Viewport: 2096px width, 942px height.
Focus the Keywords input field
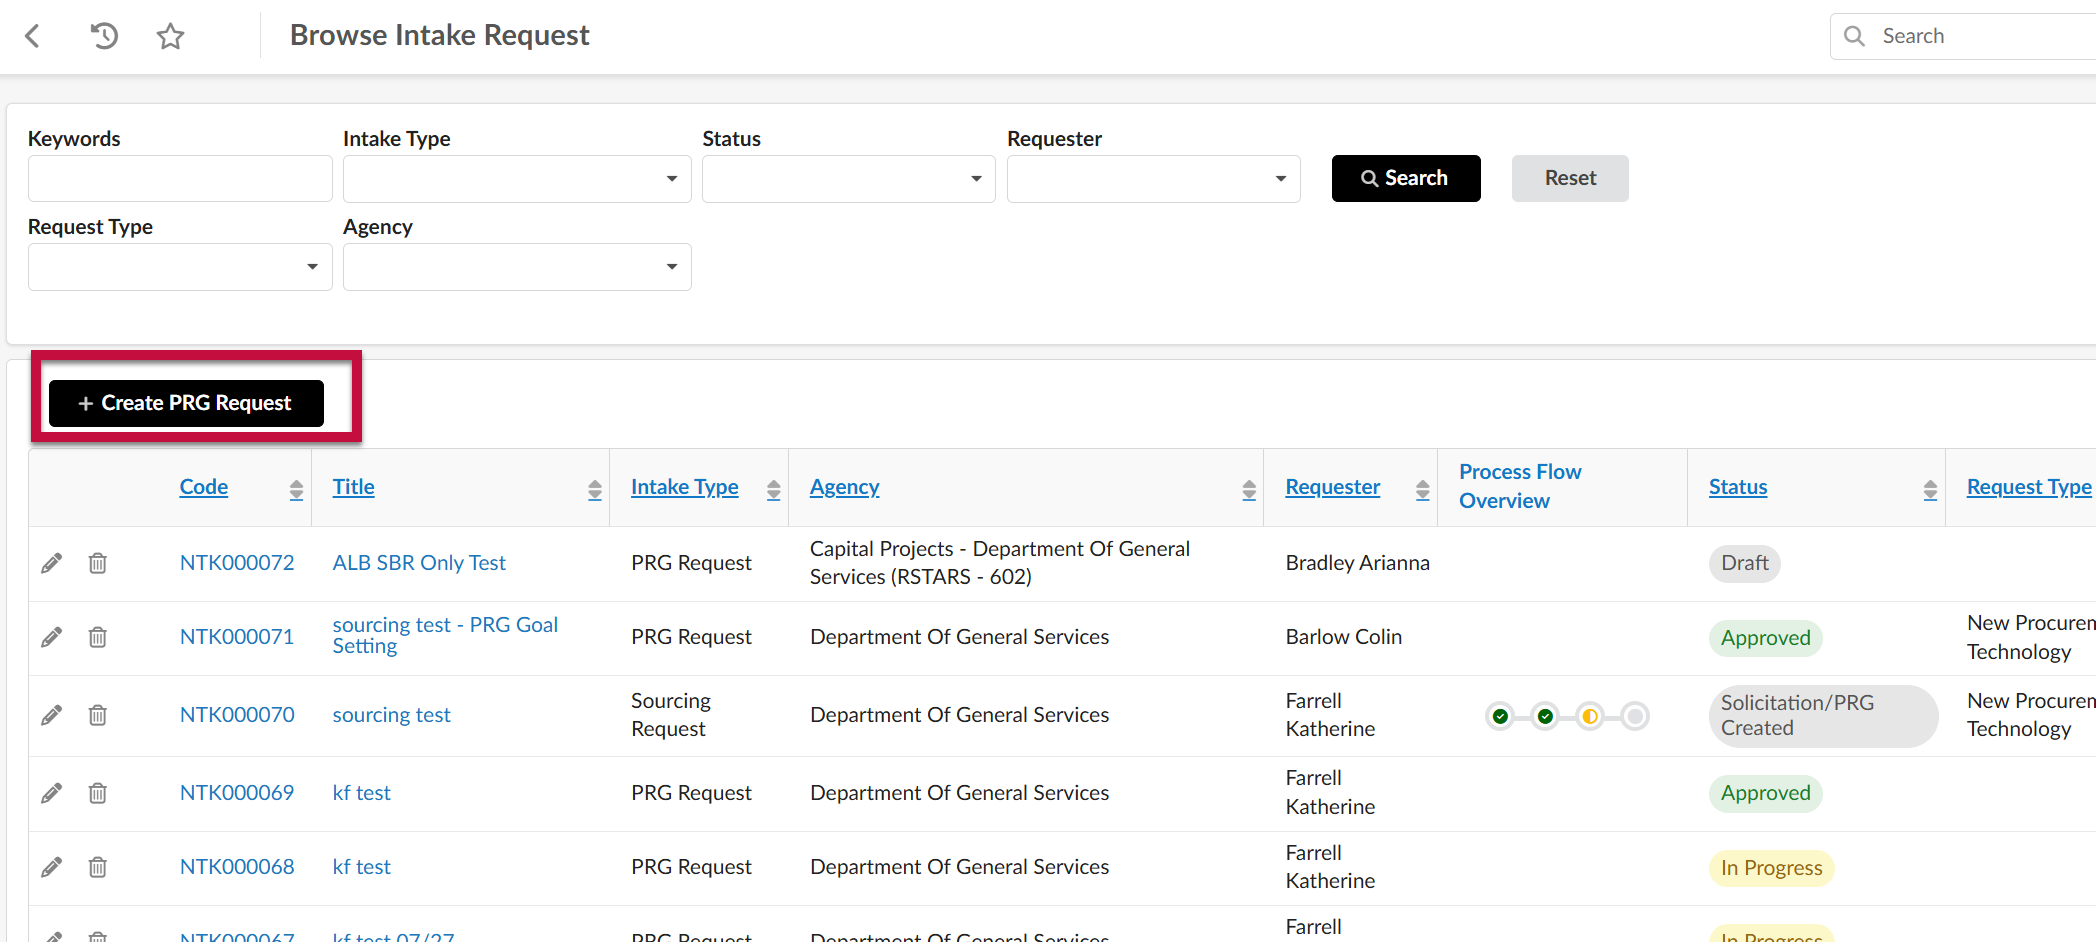(x=180, y=179)
